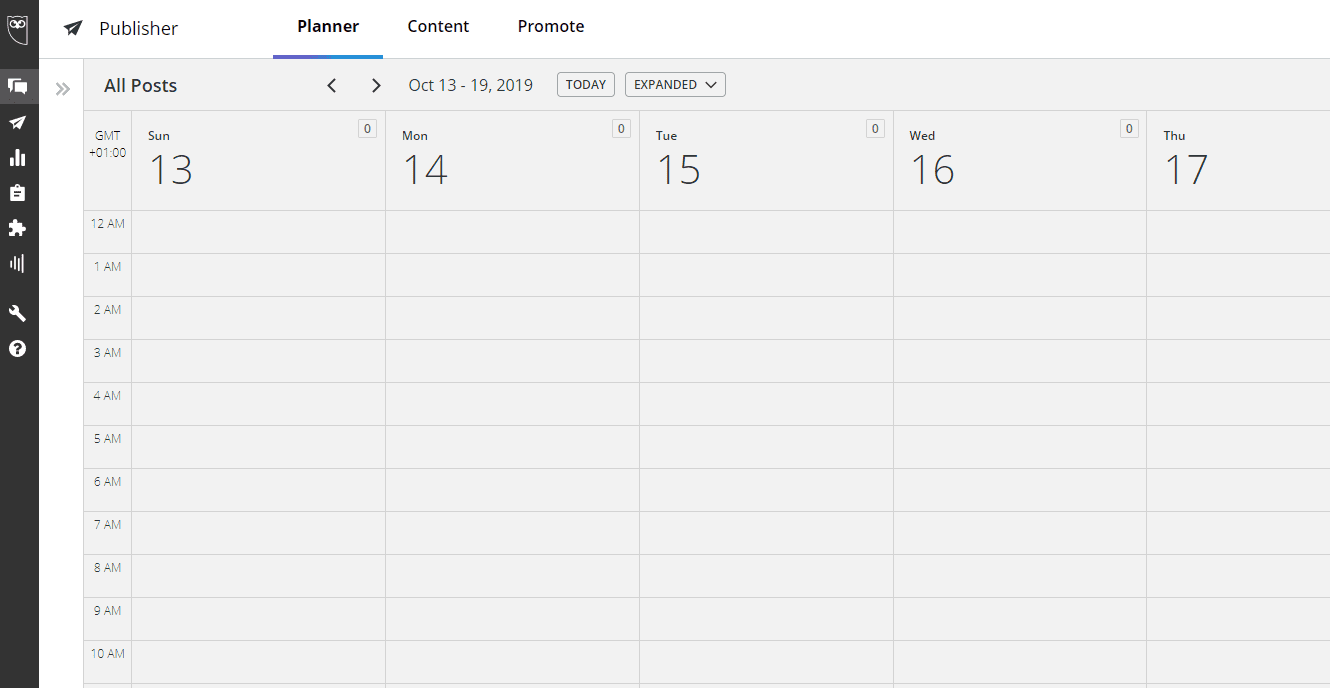Click the Sunday 13 post count badge
The width and height of the screenshot is (1330, 688).
click(x=368, y=128)
